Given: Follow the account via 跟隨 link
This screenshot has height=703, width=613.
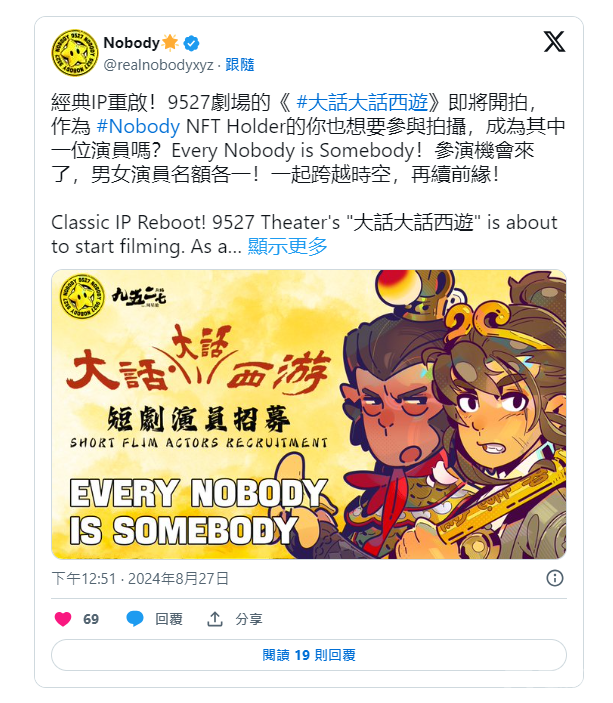Looking at the screenshot, I should pos(239,65).
